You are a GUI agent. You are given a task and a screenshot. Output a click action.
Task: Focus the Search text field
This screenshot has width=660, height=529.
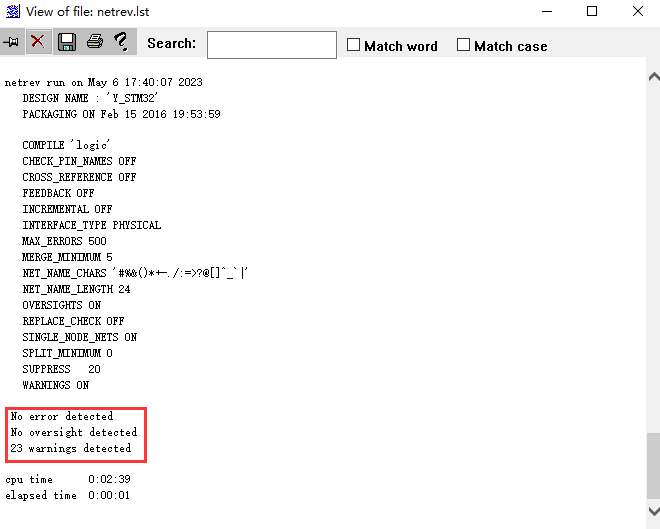click(x=271, y=45)
